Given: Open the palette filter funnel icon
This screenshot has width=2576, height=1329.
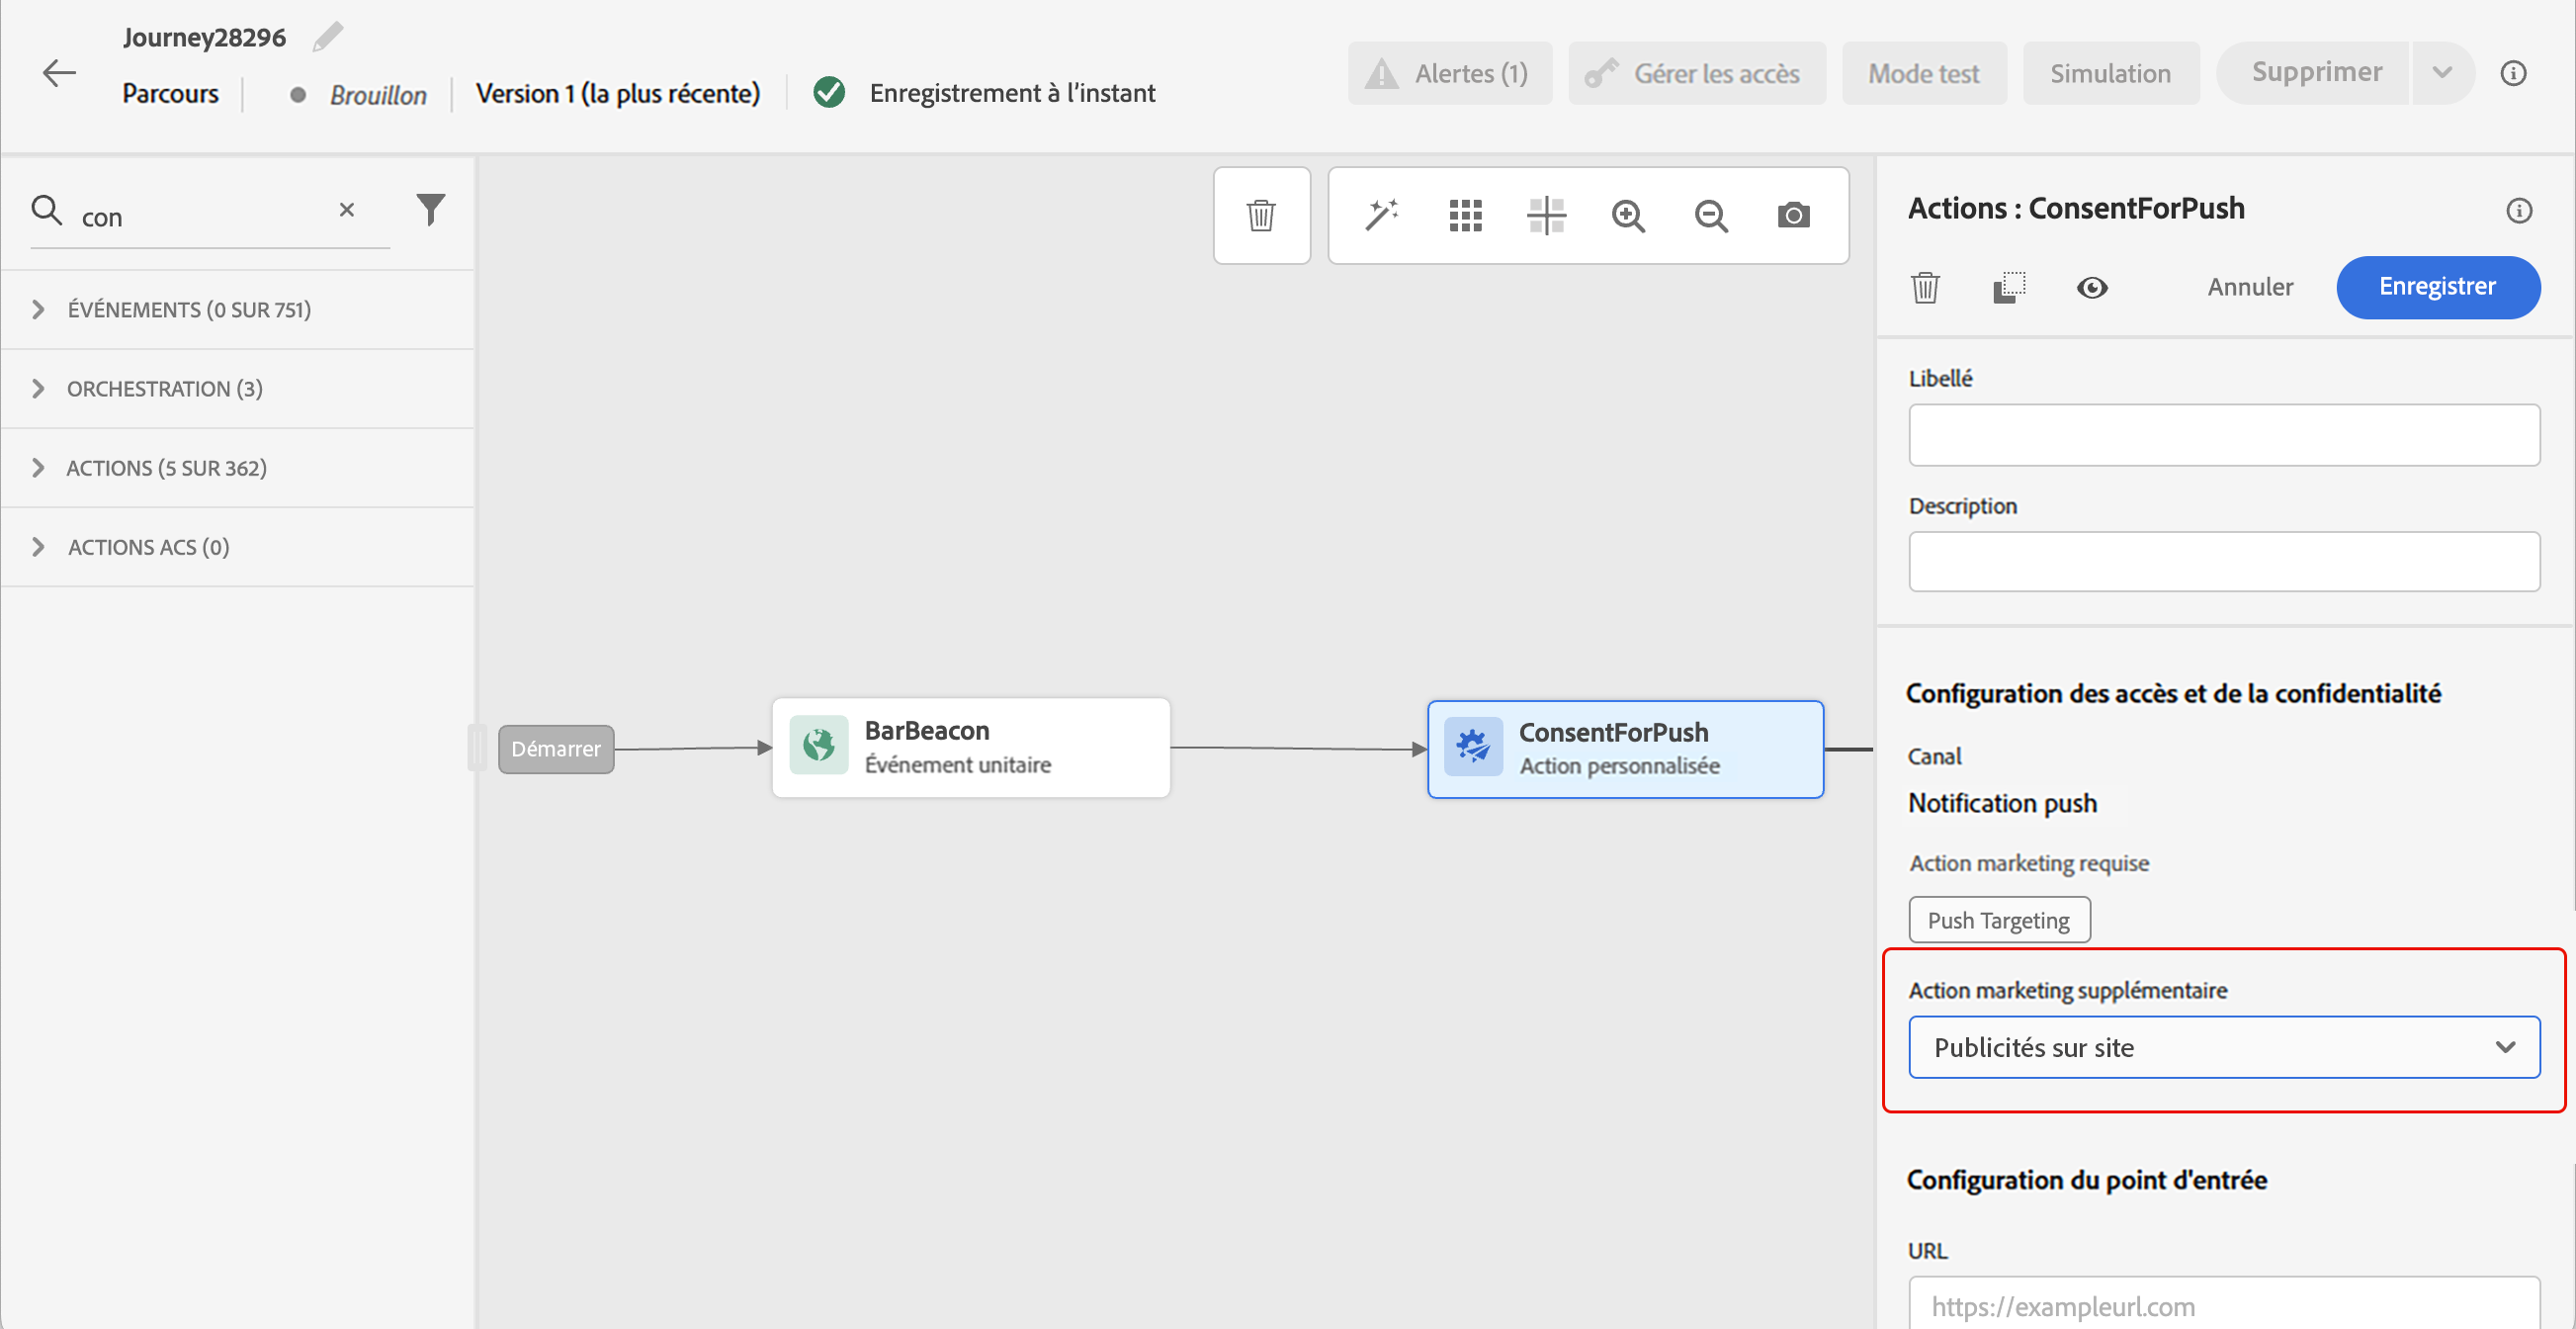Looking at the screenshot, I should 430,209.
